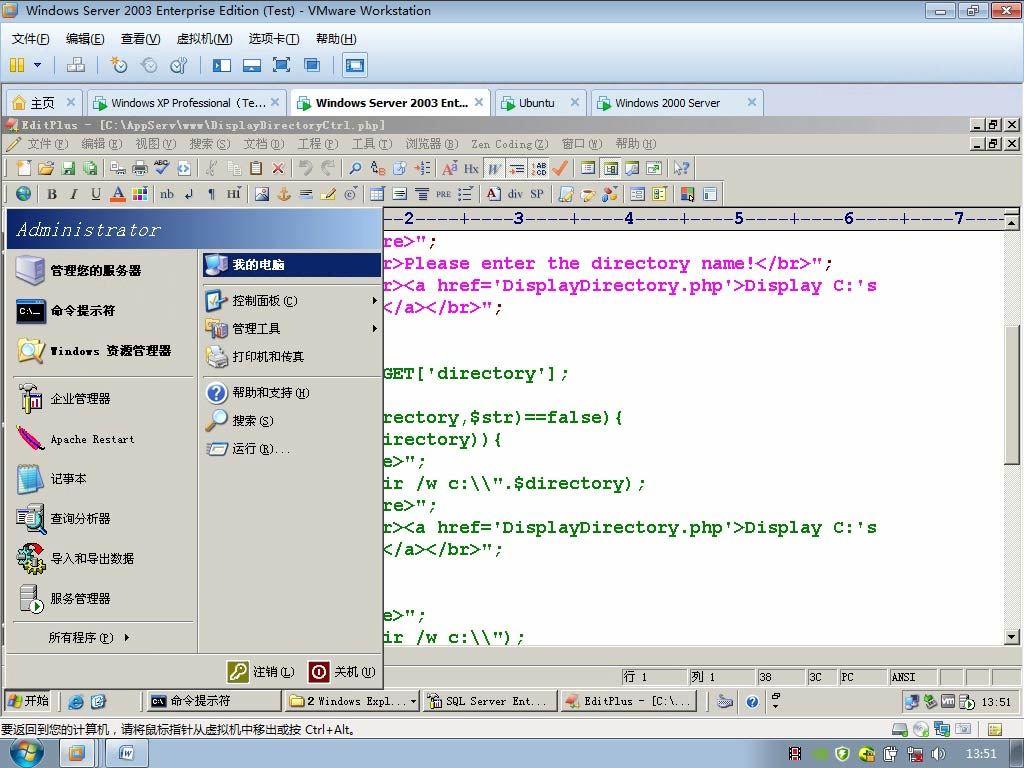Click the red X Delete icon
1024x768 pixels.
pyautogui.click(x=278, y=168)
